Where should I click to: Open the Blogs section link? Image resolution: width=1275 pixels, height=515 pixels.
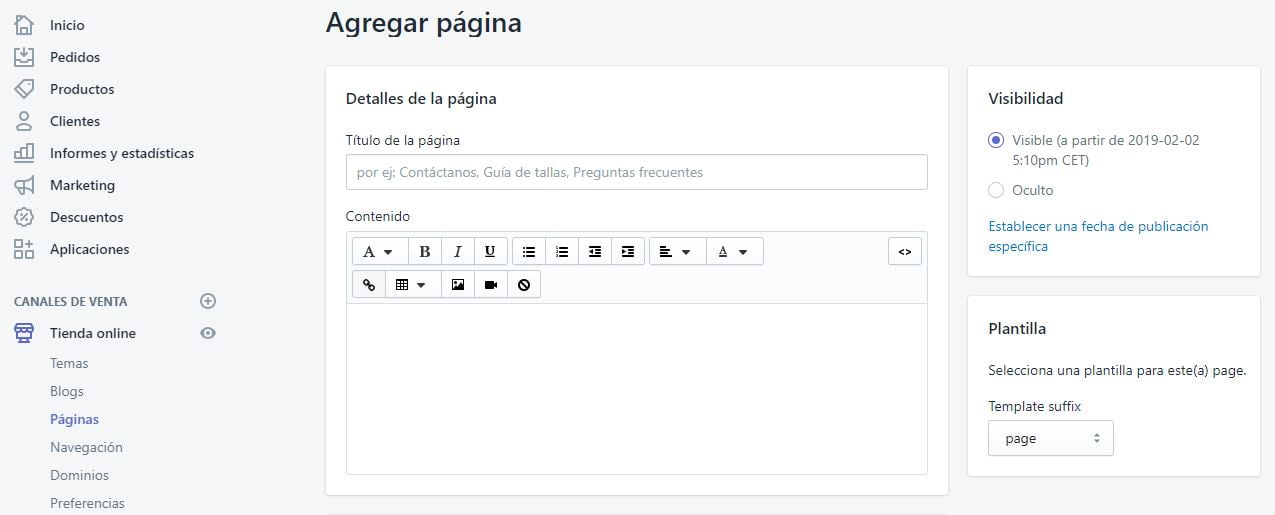[x=67, y=391]
